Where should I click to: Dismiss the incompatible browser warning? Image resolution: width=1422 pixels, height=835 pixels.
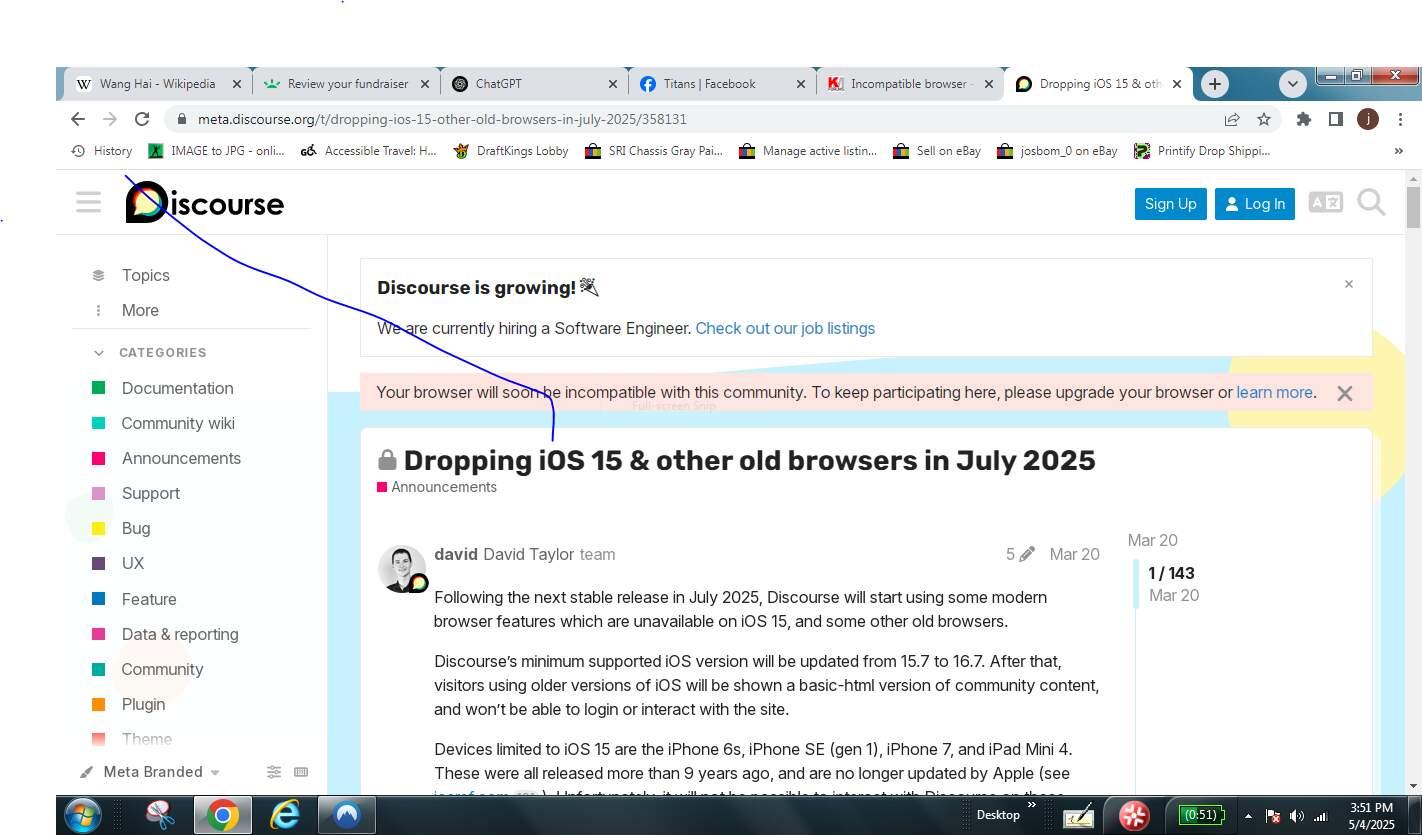pos(1345,393)
